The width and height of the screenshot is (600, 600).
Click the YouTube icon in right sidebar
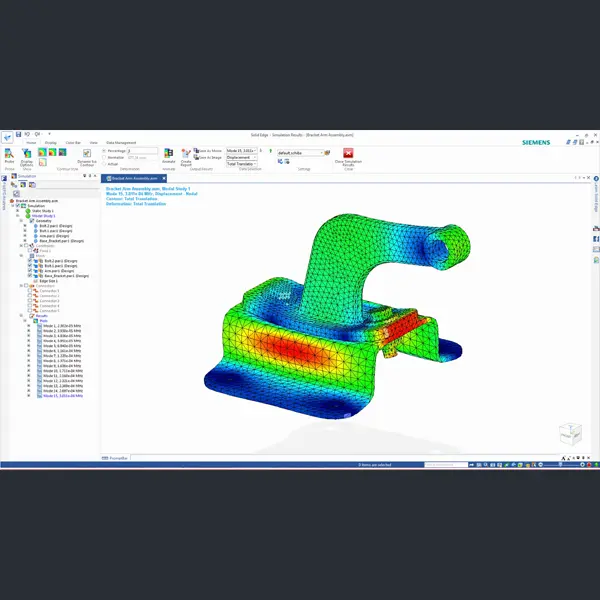pyautogui.click(x=596, y=228)
